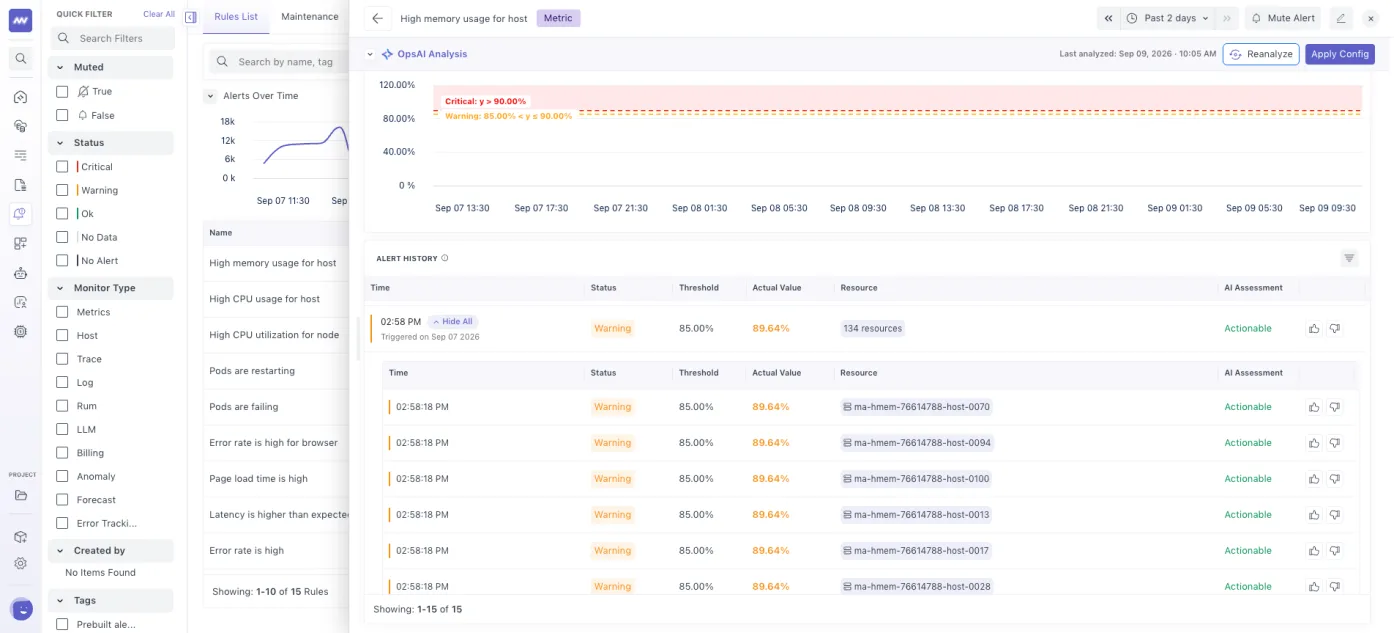Click the Middleware logo at top left
1394x633 pixels.
coord(20,20)
